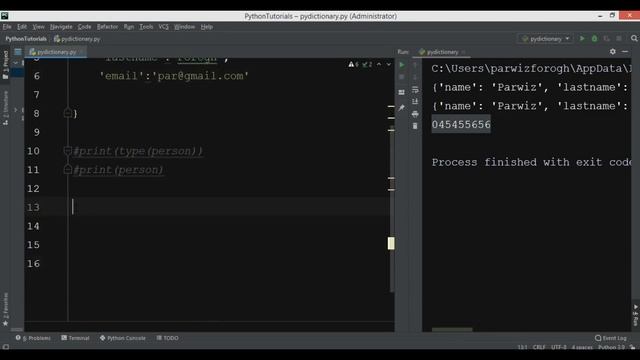The width and height of the screenshot is (640, 360).
Task: Click the tool windows quick-access icon bottom-left
Action: pos(5,347)
